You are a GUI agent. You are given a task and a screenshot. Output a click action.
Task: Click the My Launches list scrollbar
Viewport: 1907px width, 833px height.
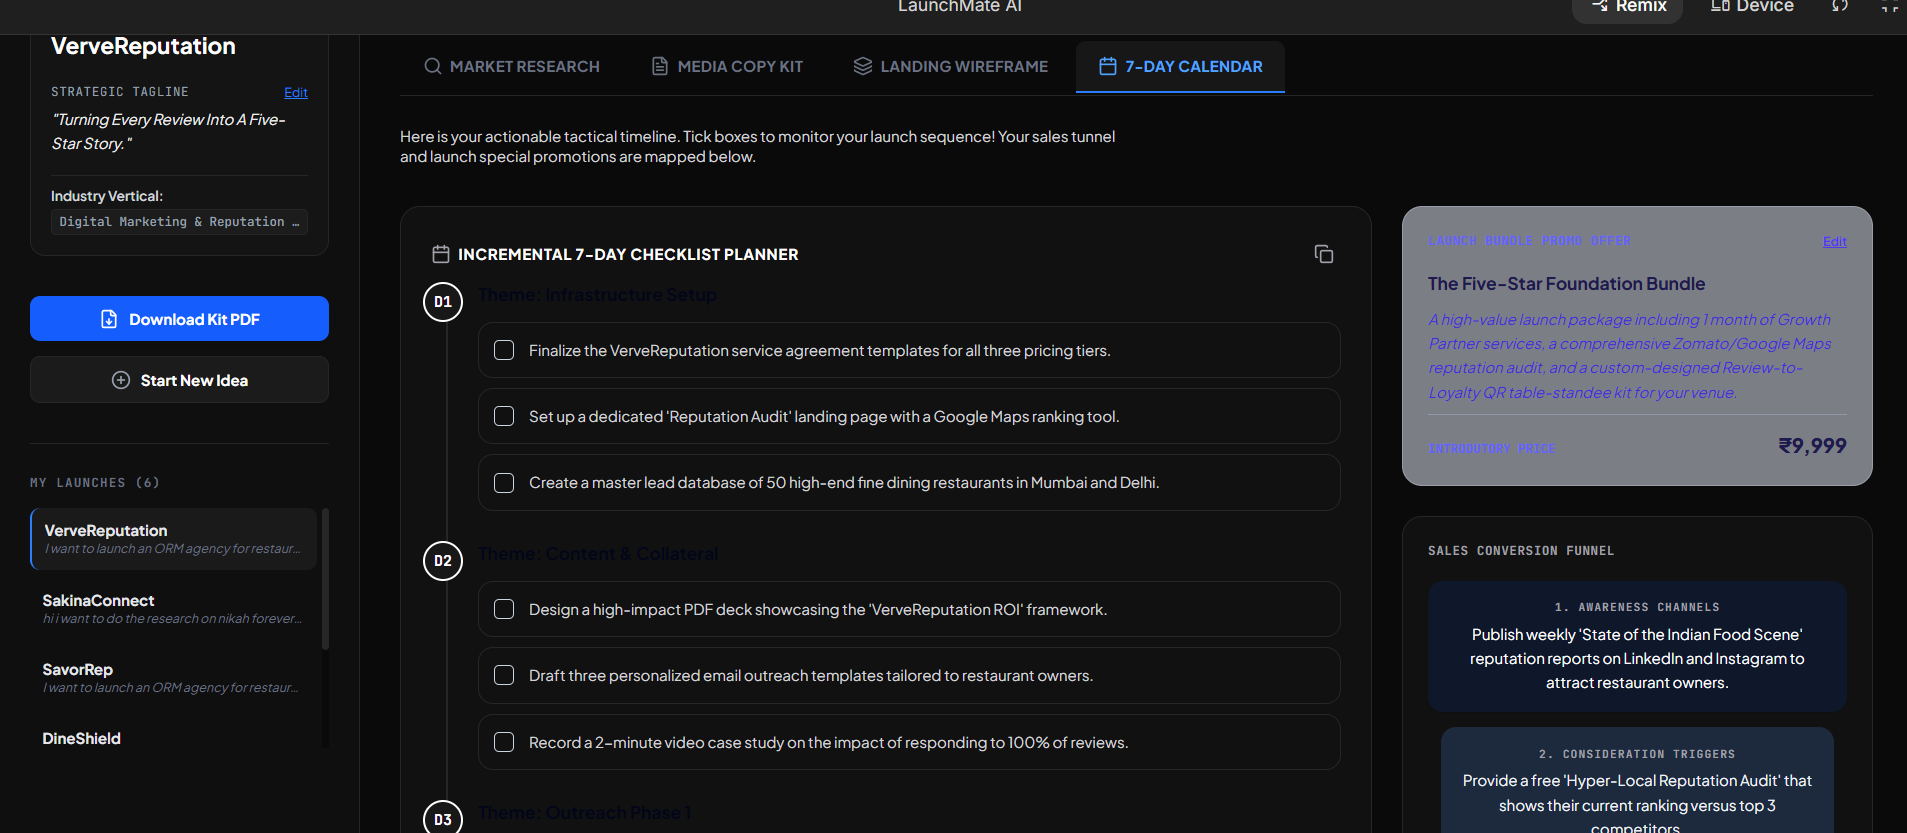[x=325, y=580]
